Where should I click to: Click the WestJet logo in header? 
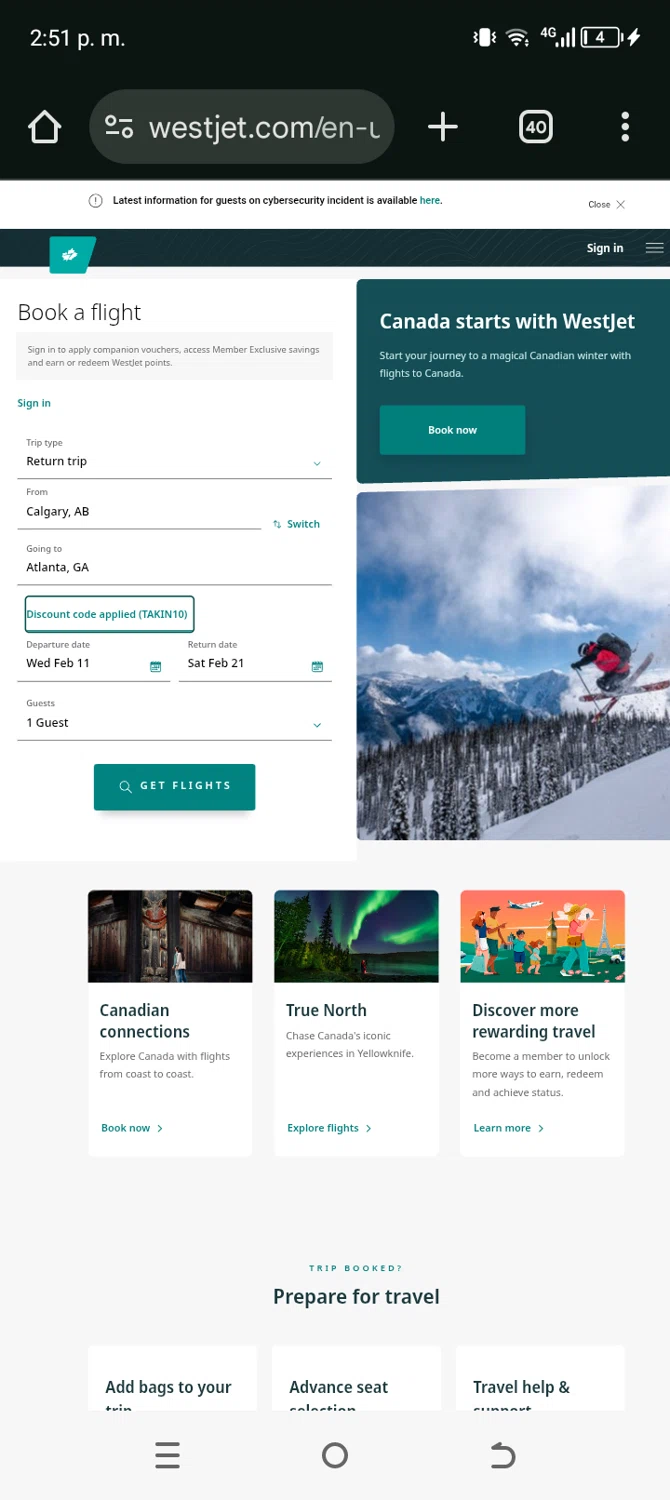pyautogui.click(x=72, y=255)
